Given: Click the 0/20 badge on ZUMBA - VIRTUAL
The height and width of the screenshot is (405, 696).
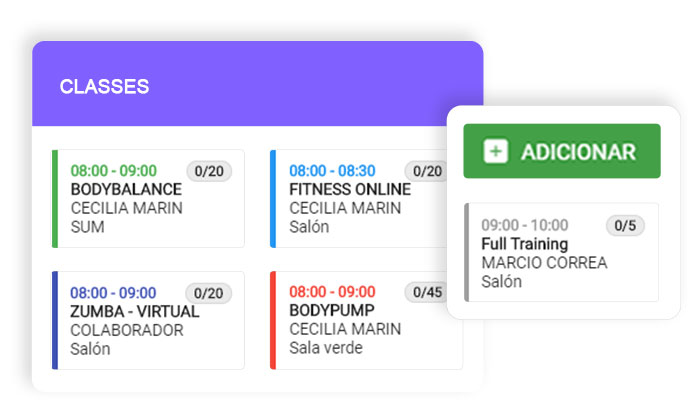Looking at the screenshot, I should (x=209, y=293).
